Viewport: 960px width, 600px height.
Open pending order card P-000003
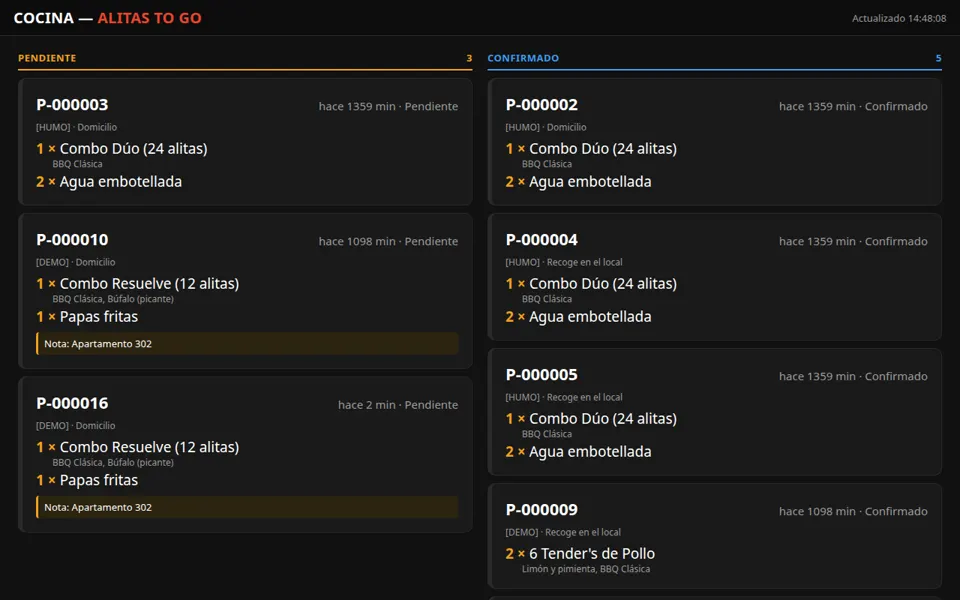(x=245, y=141)
